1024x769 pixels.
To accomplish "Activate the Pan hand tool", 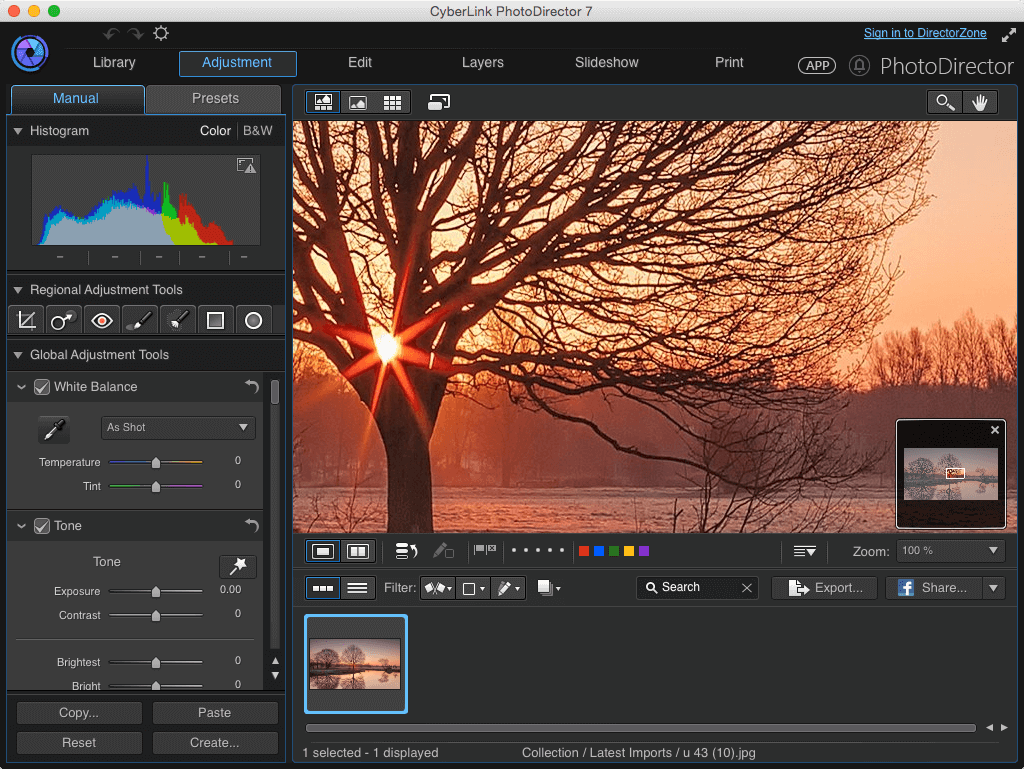I will point(980,102).
